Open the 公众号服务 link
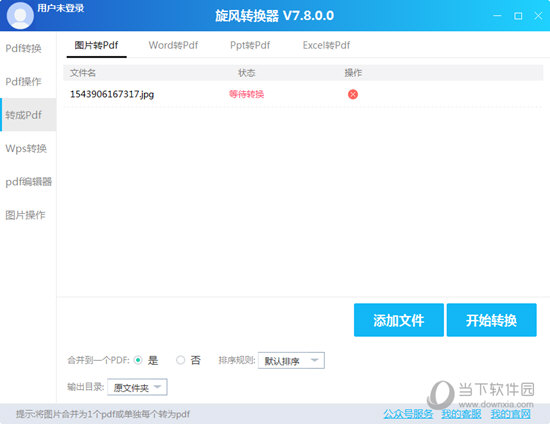 [x=408, y=414]
